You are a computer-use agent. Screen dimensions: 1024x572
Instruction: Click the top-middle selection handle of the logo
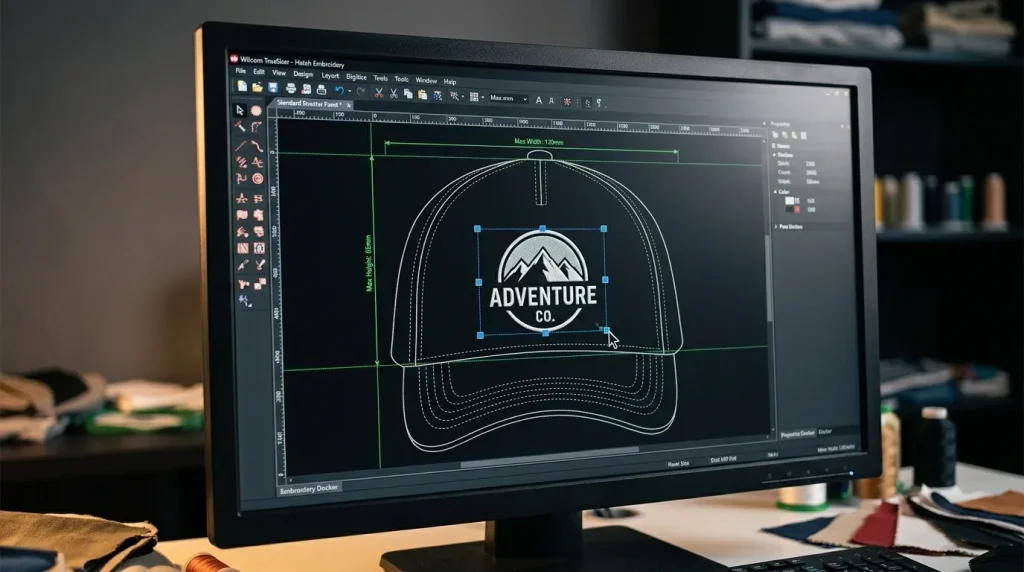[x=543, y=229]
